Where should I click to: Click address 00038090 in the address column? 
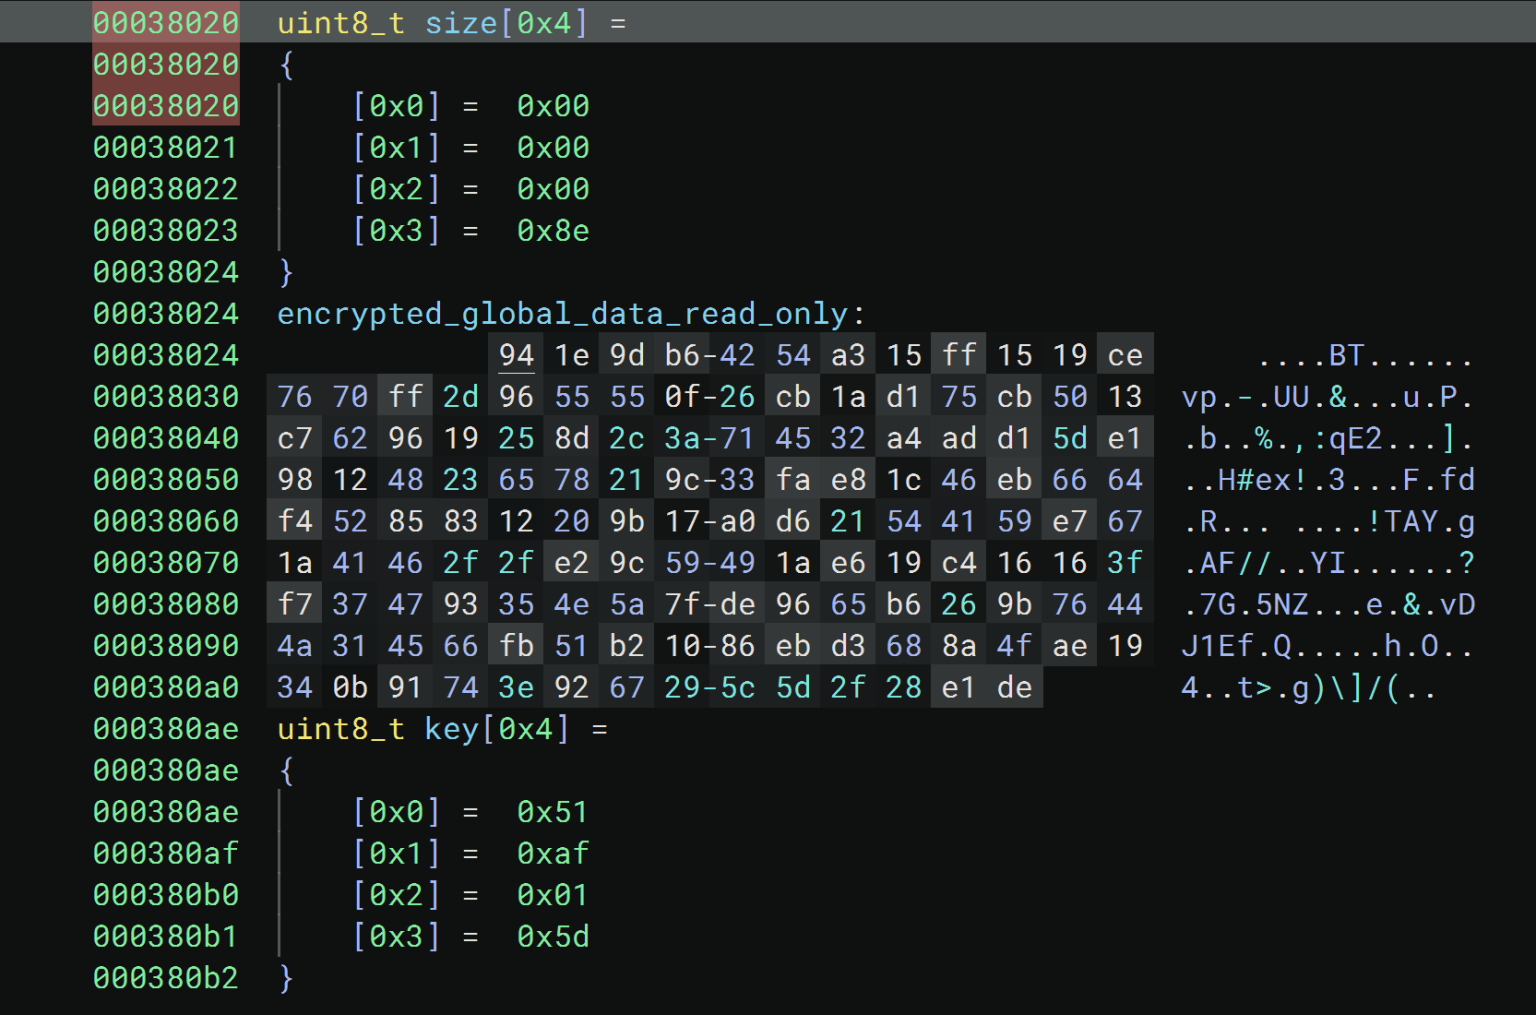(x=165, y=645)
